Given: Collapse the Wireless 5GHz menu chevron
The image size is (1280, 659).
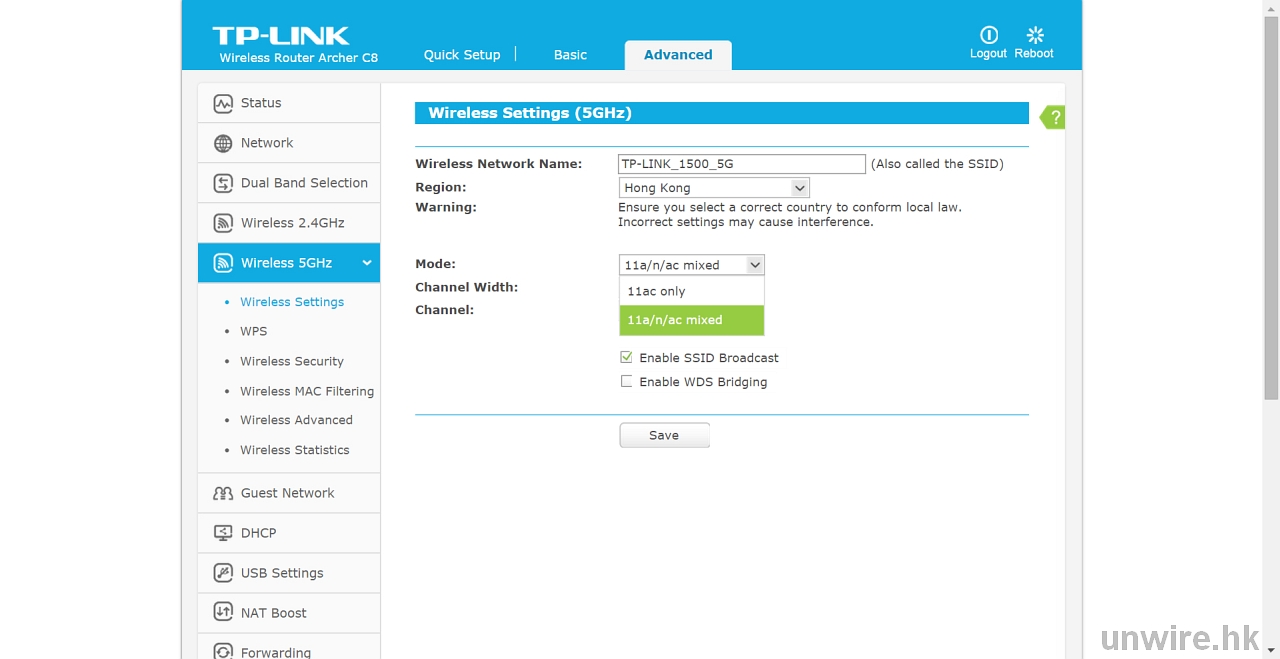Looking at the screenshot, I should tap(367, 263).
